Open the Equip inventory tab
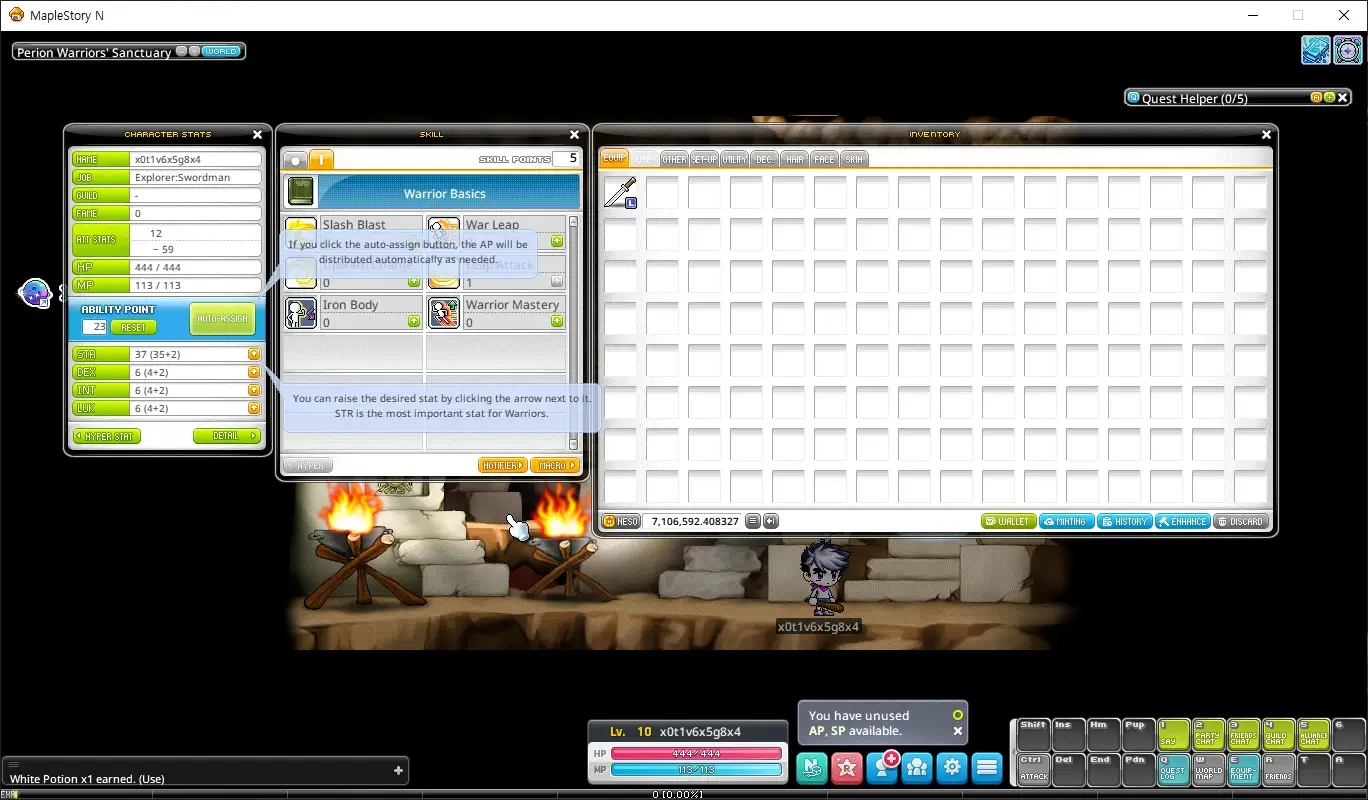 pyautogui.click(x=614, y=159)
